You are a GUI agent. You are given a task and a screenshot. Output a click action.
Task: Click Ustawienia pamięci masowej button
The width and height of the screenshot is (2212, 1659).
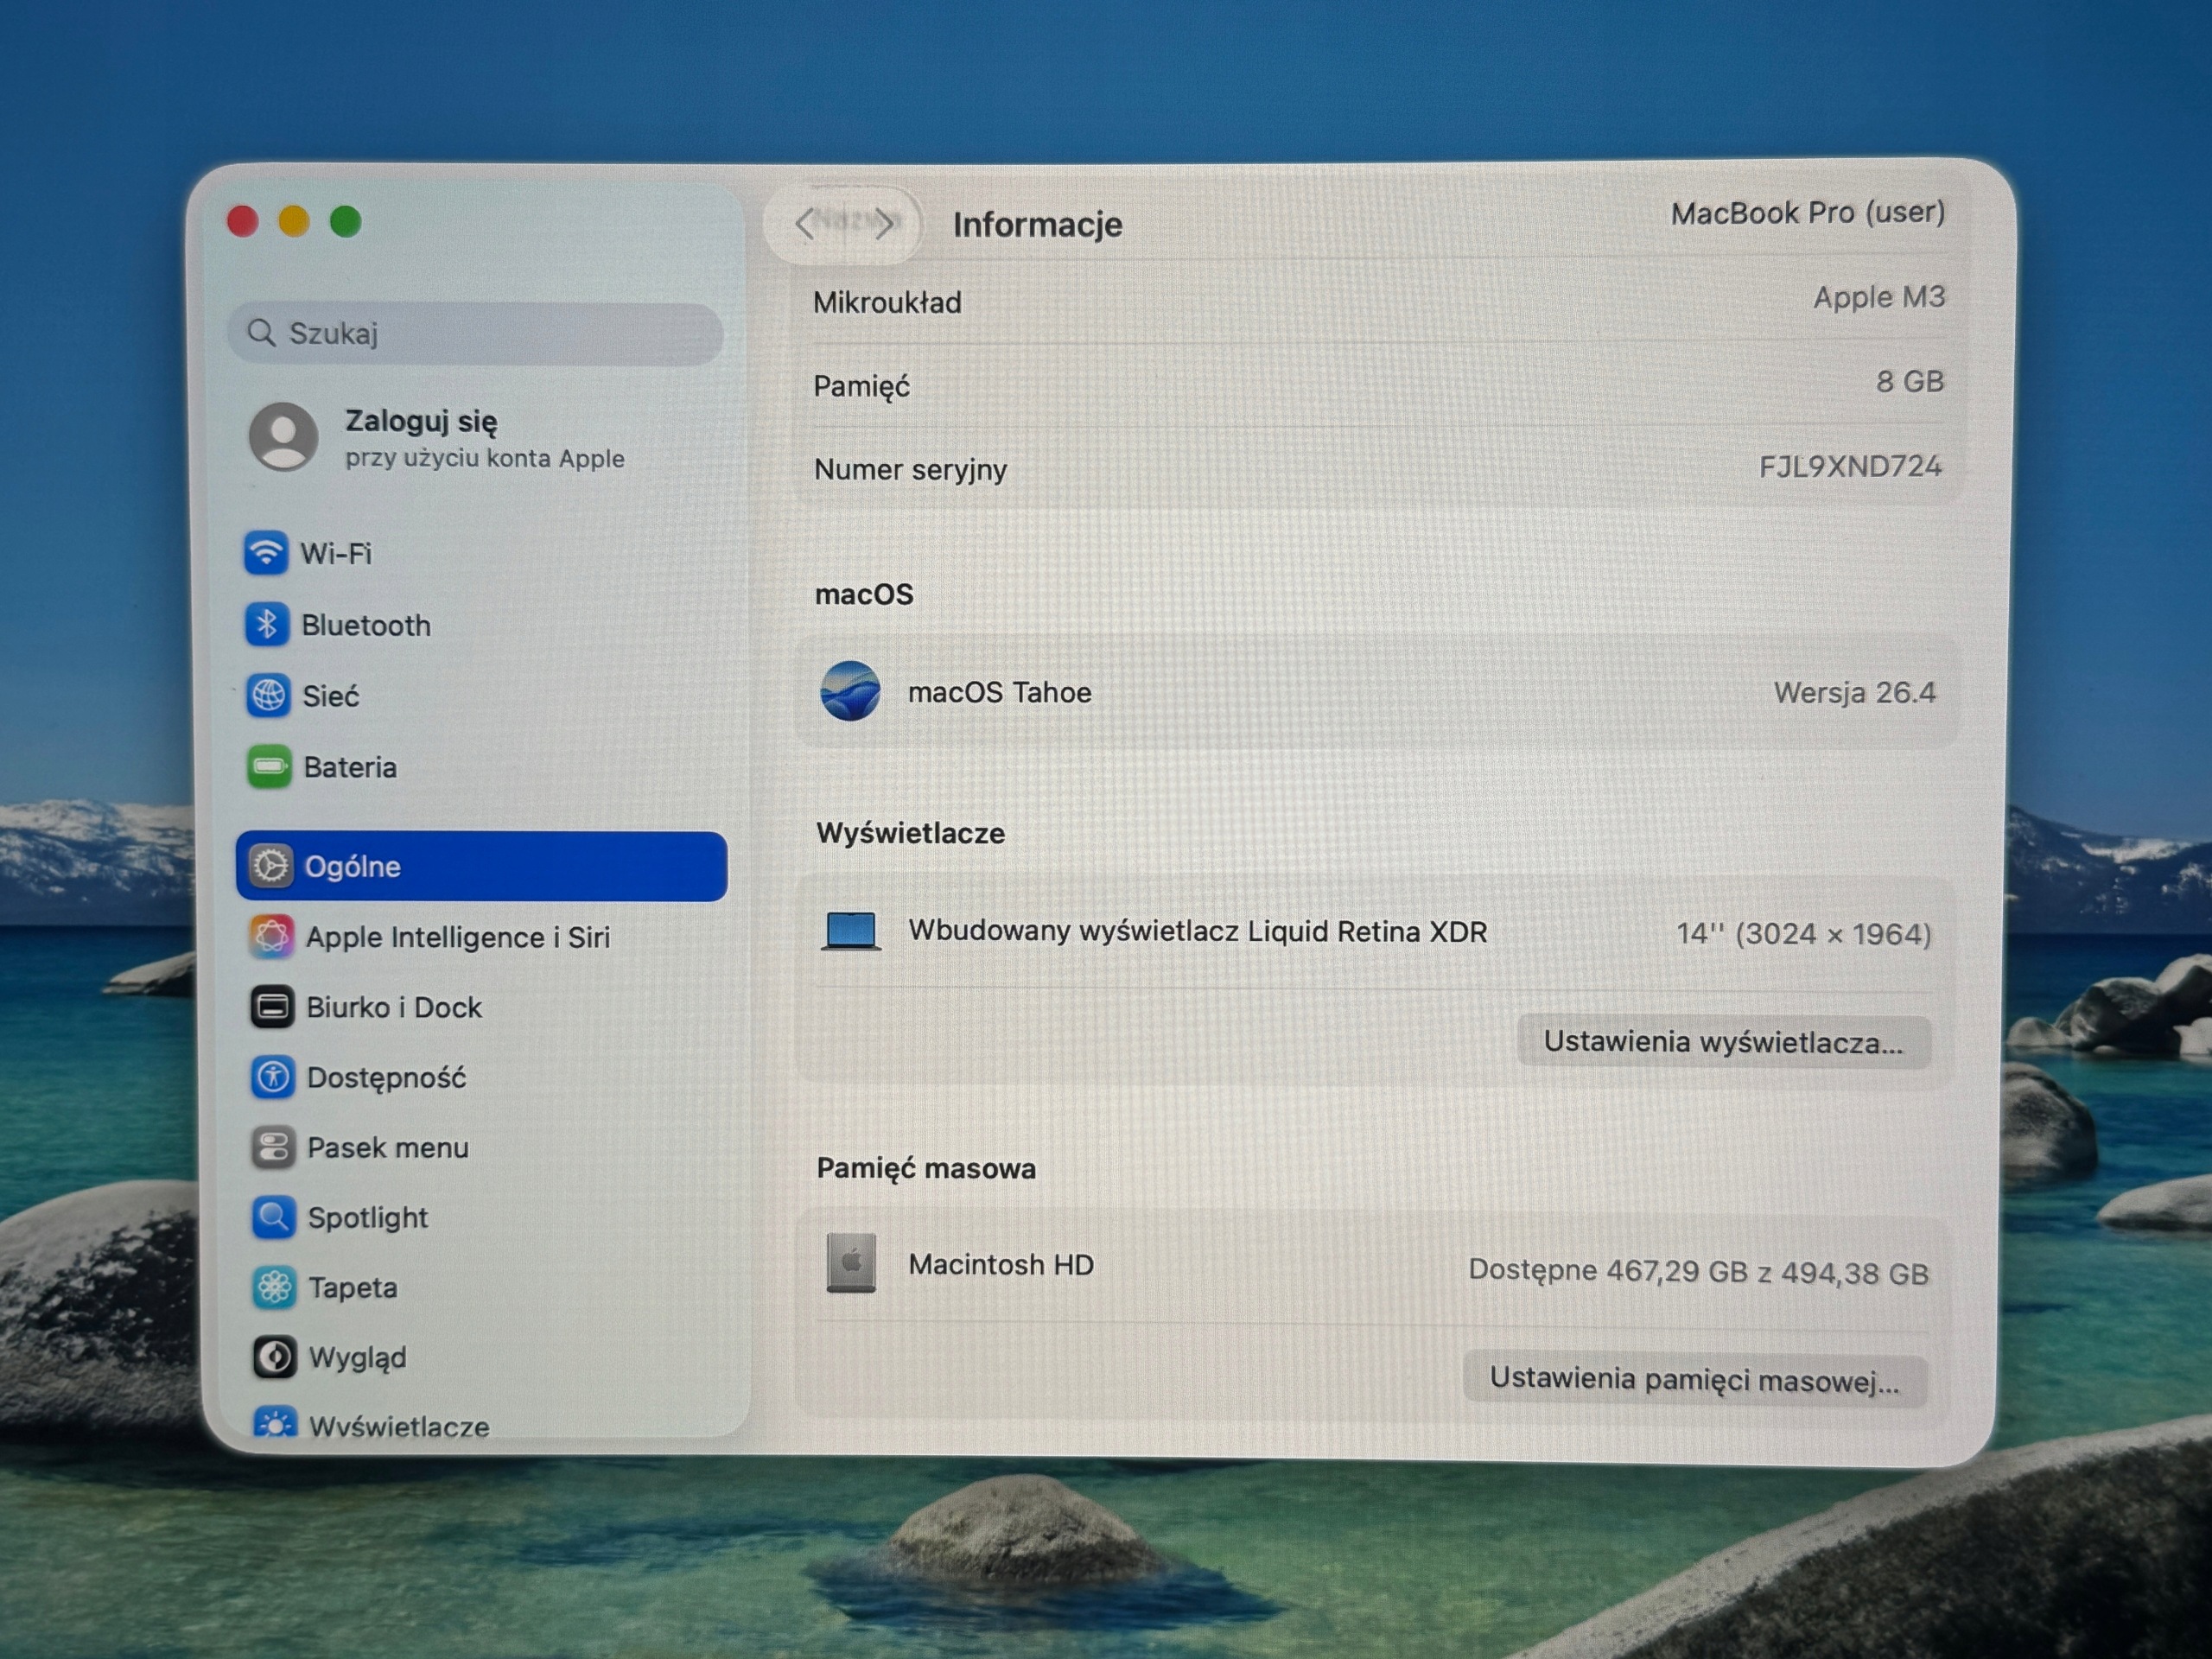pyautogui.click(x=1694, y=1380)
